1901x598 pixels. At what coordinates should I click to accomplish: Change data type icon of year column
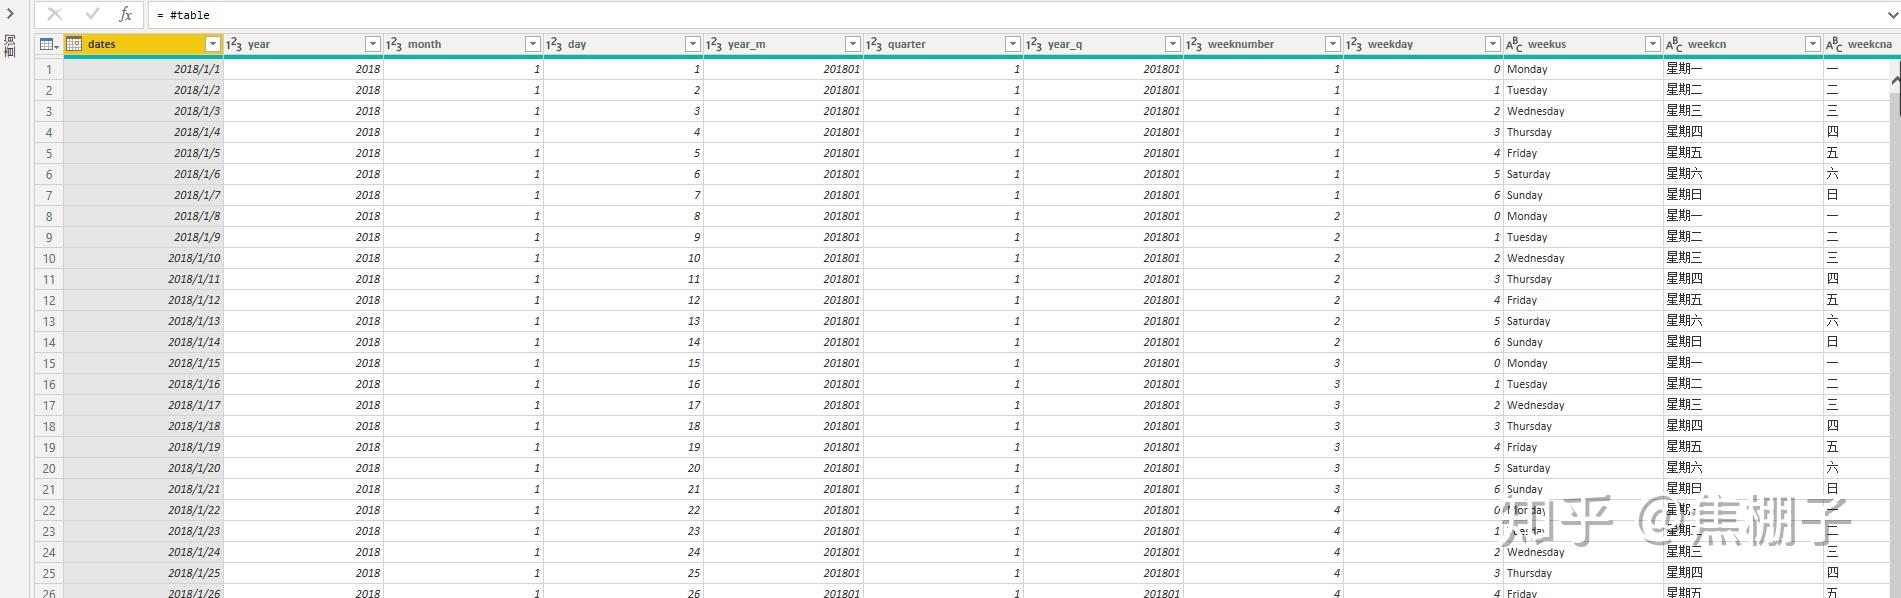tap(234, 44)
